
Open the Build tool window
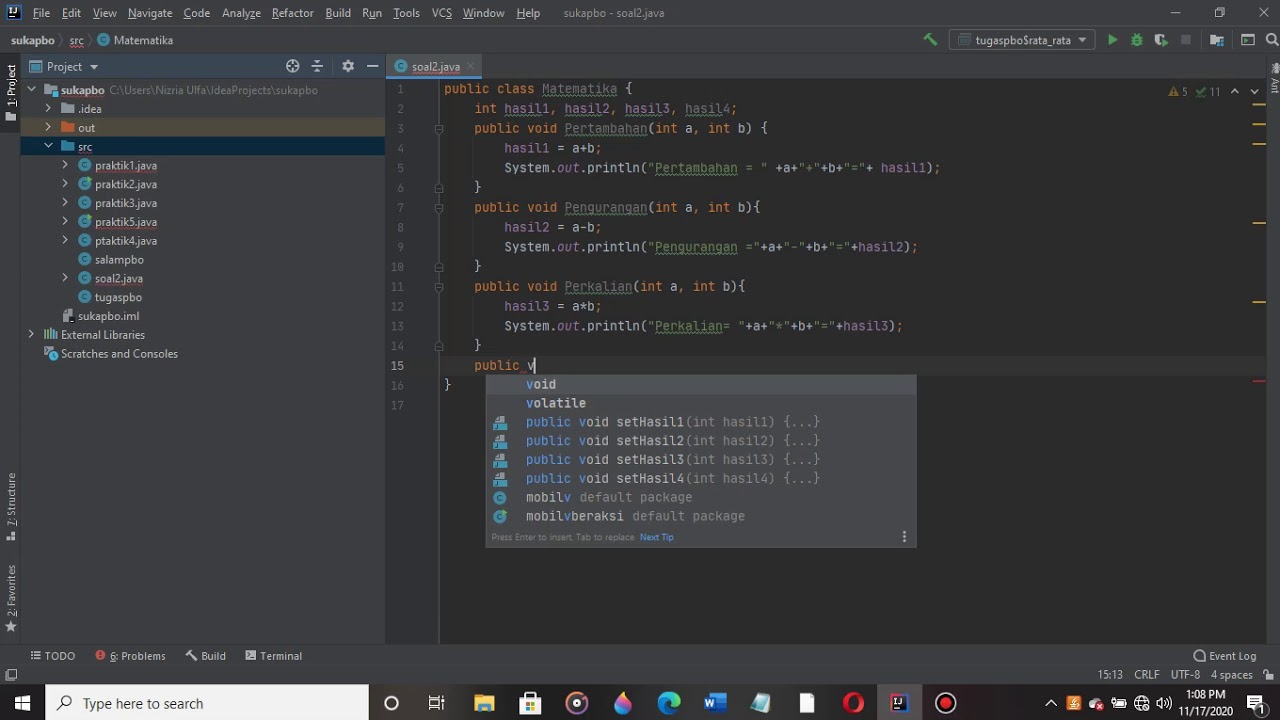pos(206,656)
